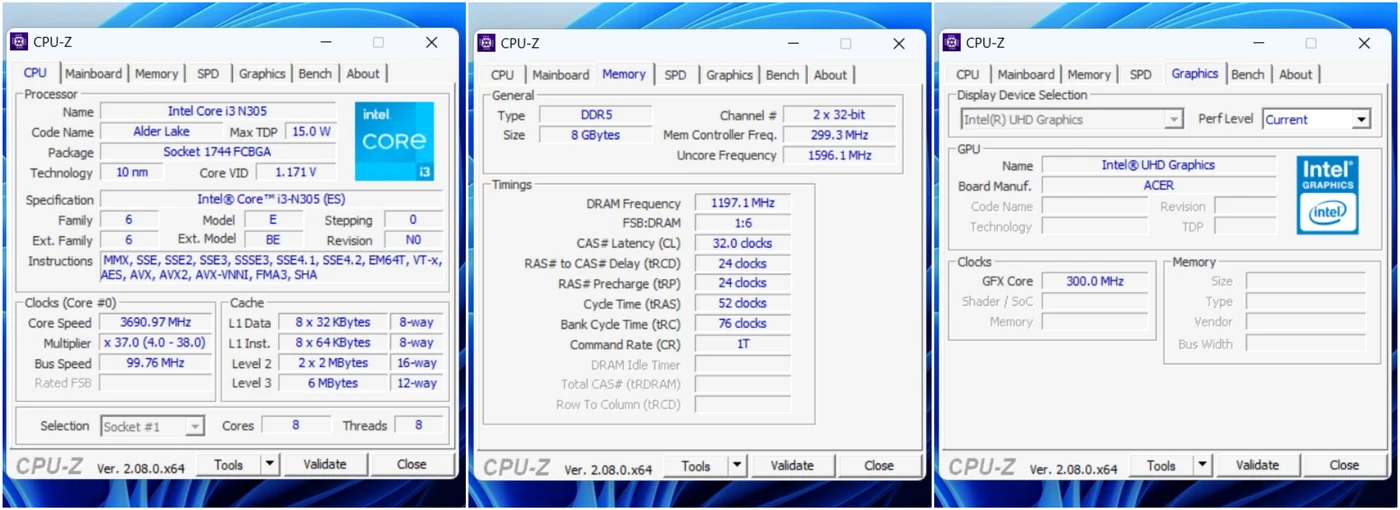
Task: Click the Package value Socket 1744 FCBGA
Action: click(x=217, y=152)
